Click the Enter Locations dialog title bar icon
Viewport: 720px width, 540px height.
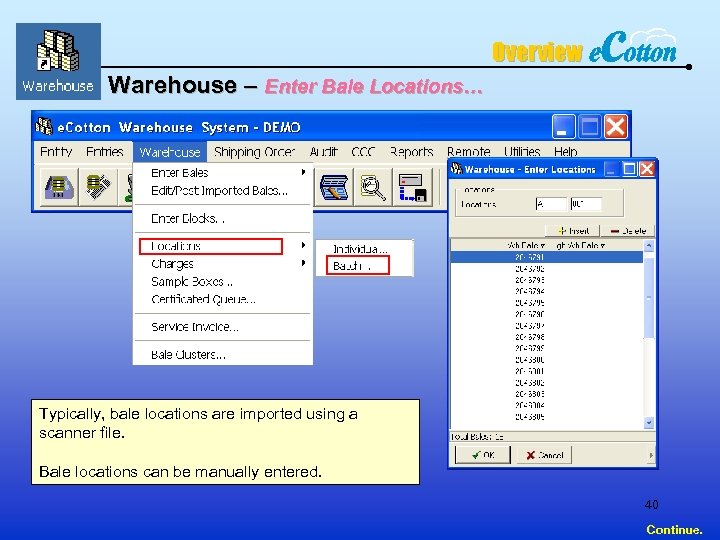click(456, 169)
